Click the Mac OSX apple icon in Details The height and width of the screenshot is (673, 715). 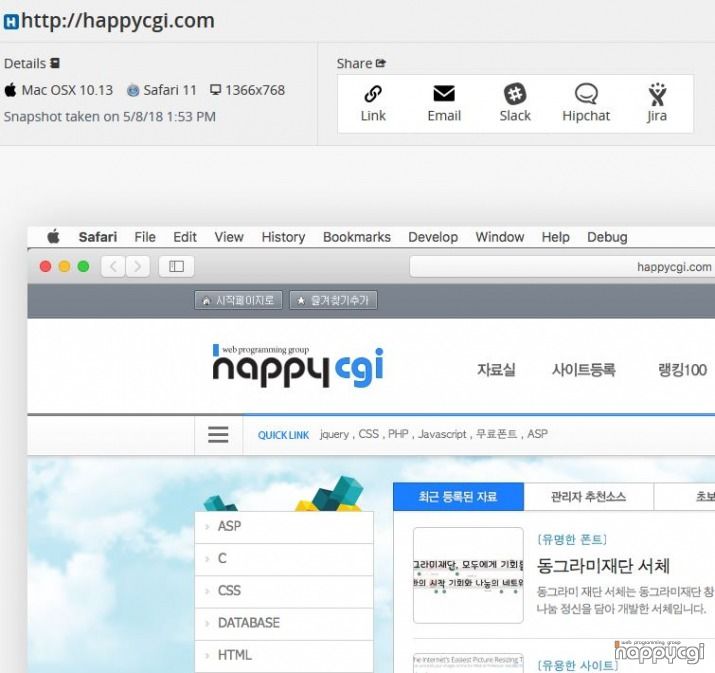tap(10, 89)
